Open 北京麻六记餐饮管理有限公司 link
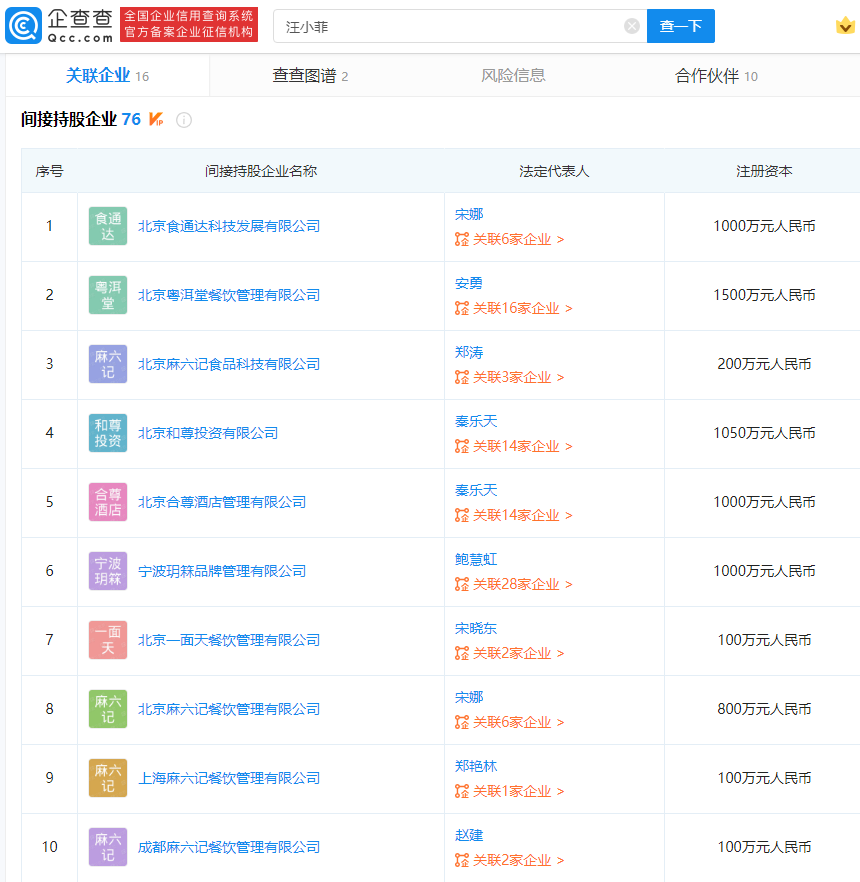860x882 pixels. (229, 709)
